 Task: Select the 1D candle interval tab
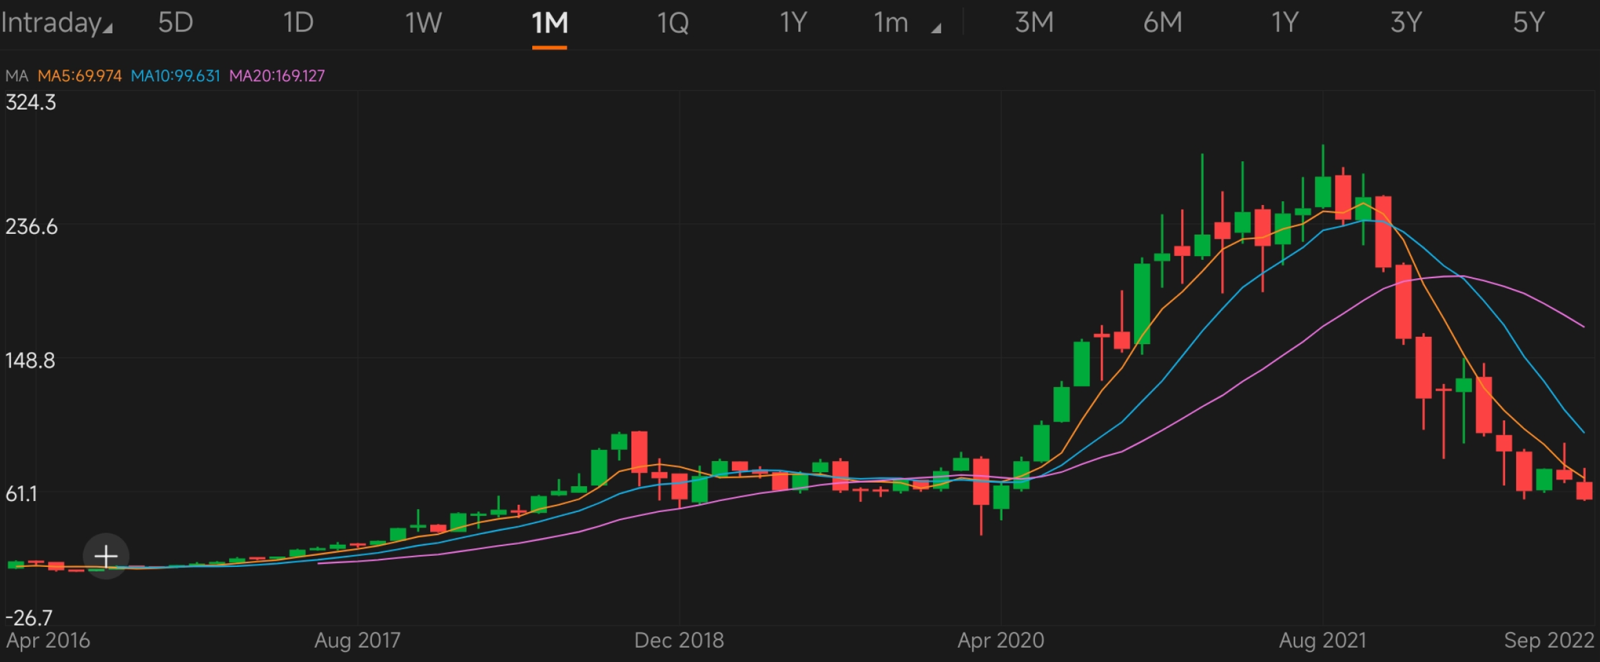[298, 23]
